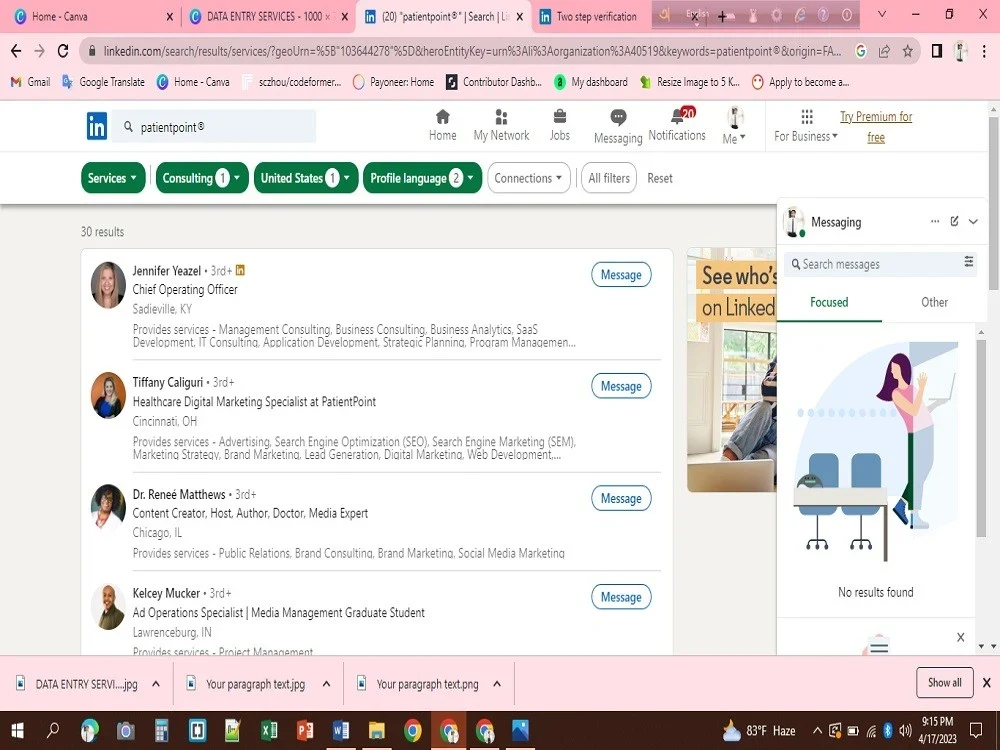Screen dimensions: 1000x750
Task: Open the Jobs briefcase icon
Action: pos(559,117)
